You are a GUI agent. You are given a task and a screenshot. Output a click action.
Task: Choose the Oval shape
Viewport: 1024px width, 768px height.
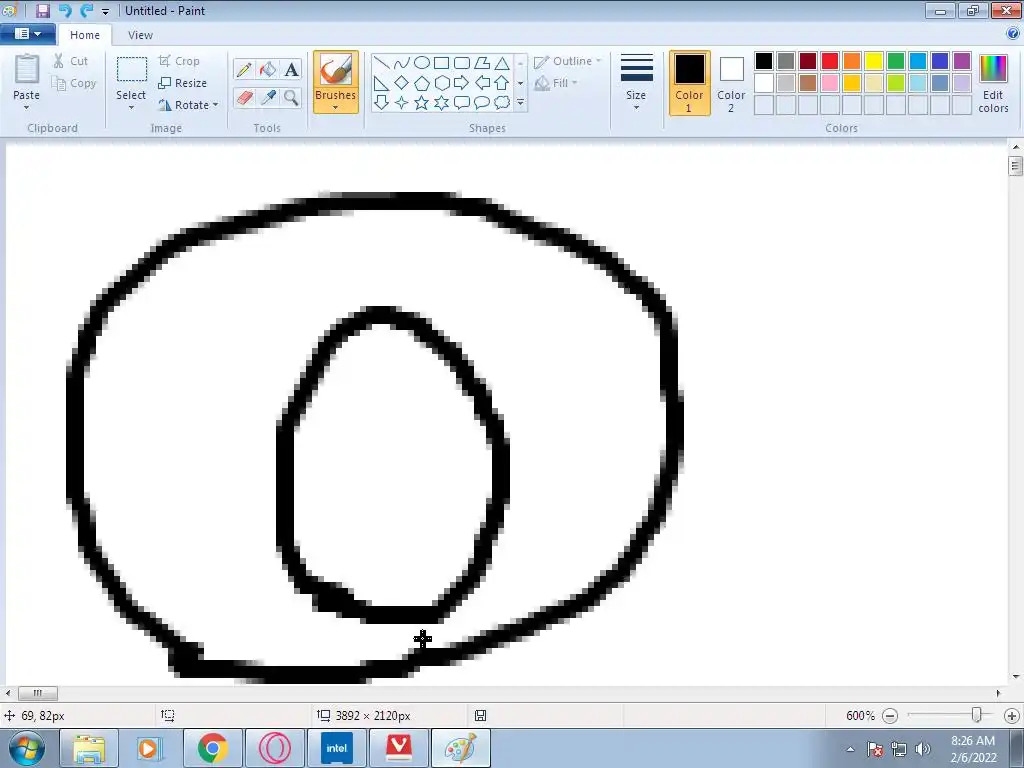pos(422,63)
